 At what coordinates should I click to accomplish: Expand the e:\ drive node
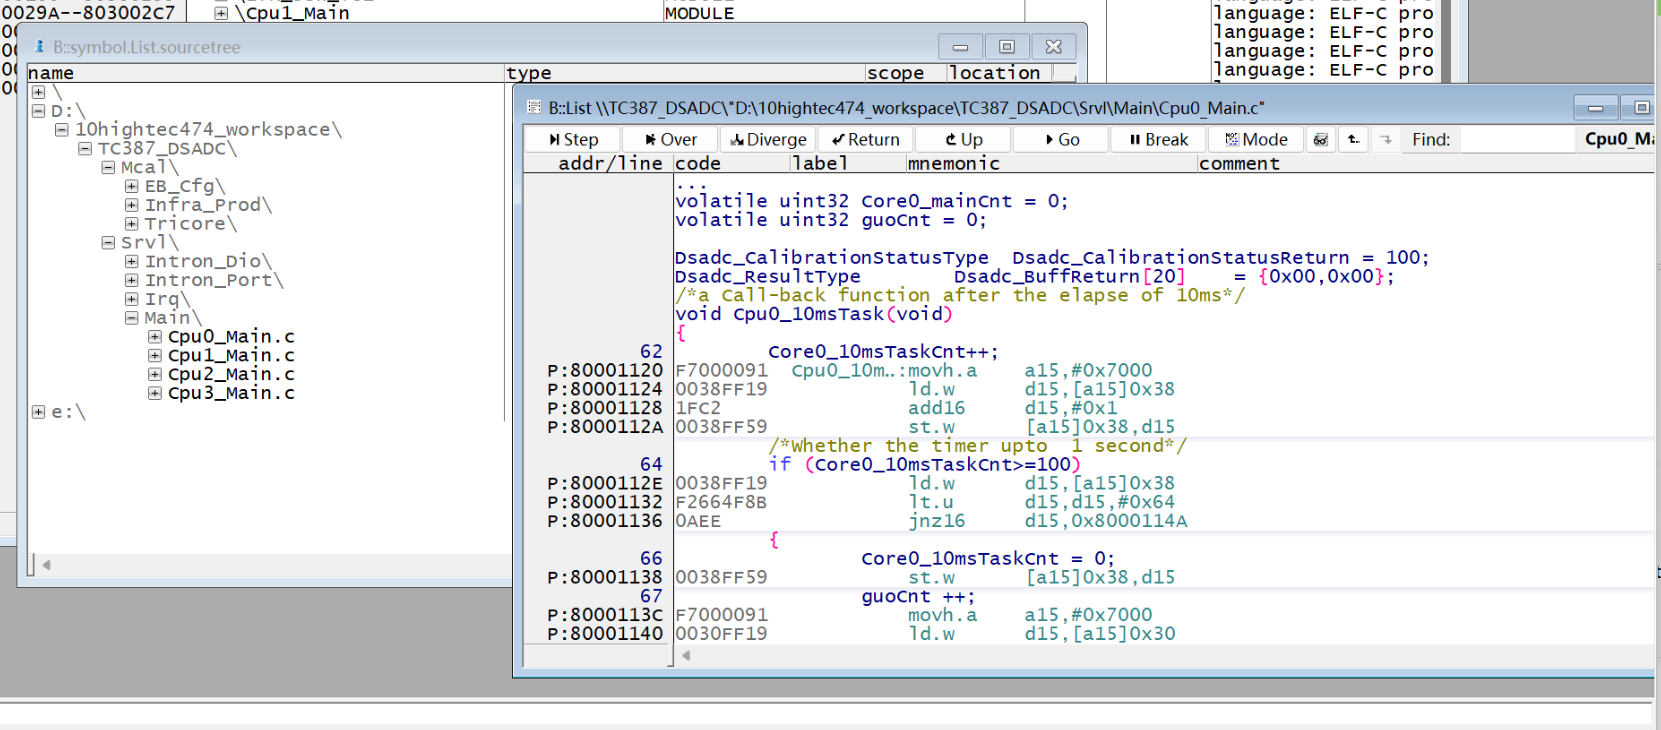(x=38, y=412)
